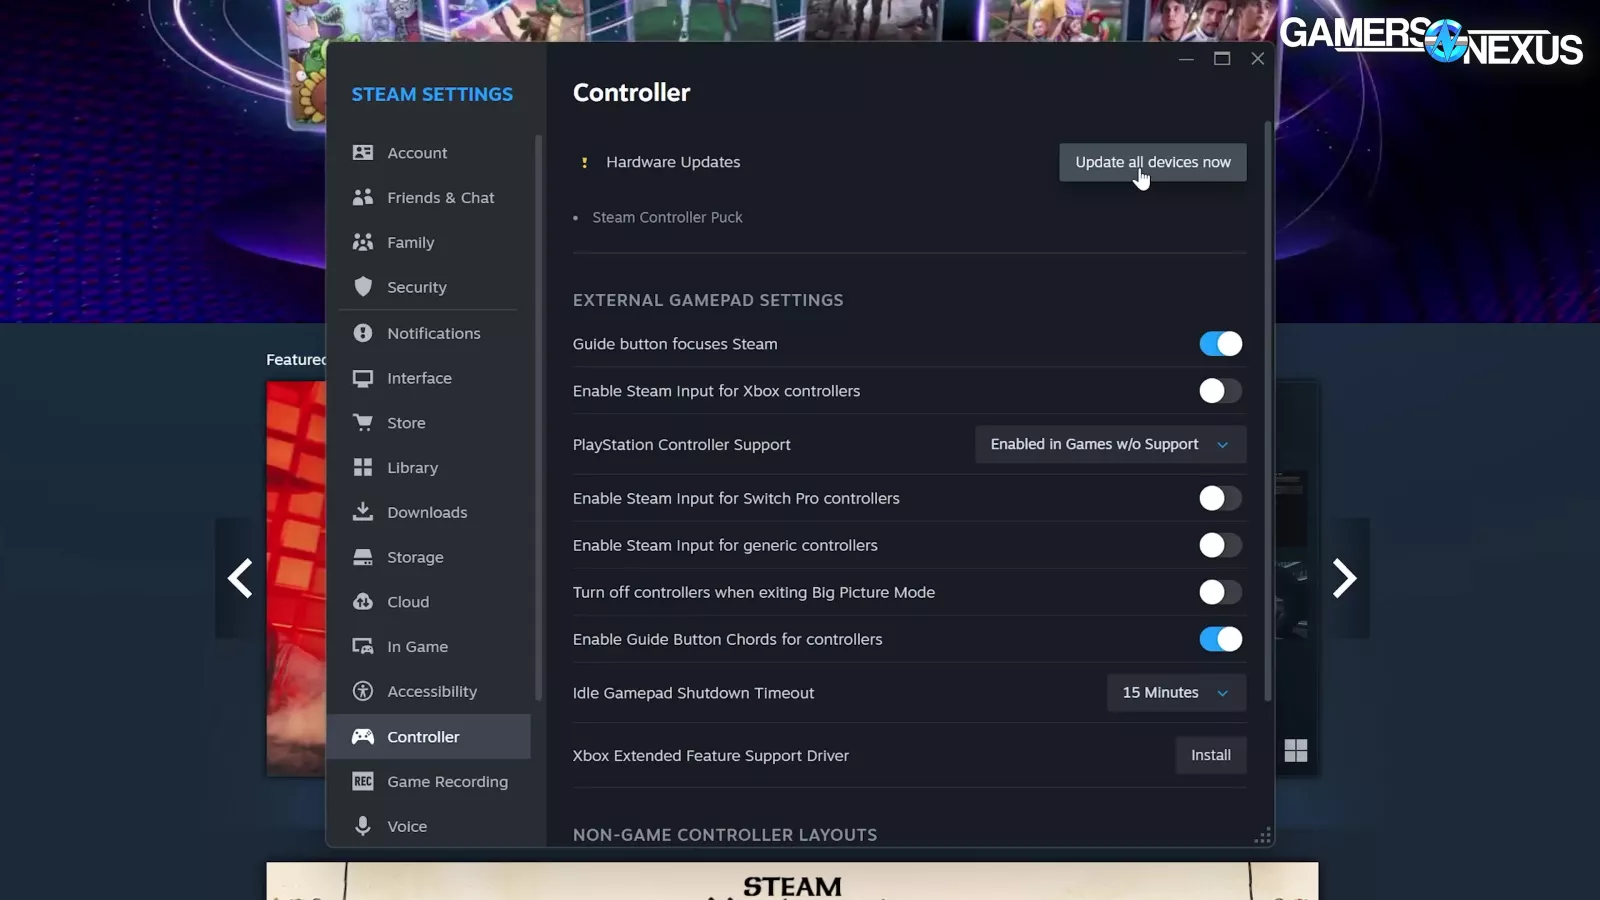Enable Steam Input for generic controllers
Screen dimensions: 1600x900
[x=1221, y=545]
